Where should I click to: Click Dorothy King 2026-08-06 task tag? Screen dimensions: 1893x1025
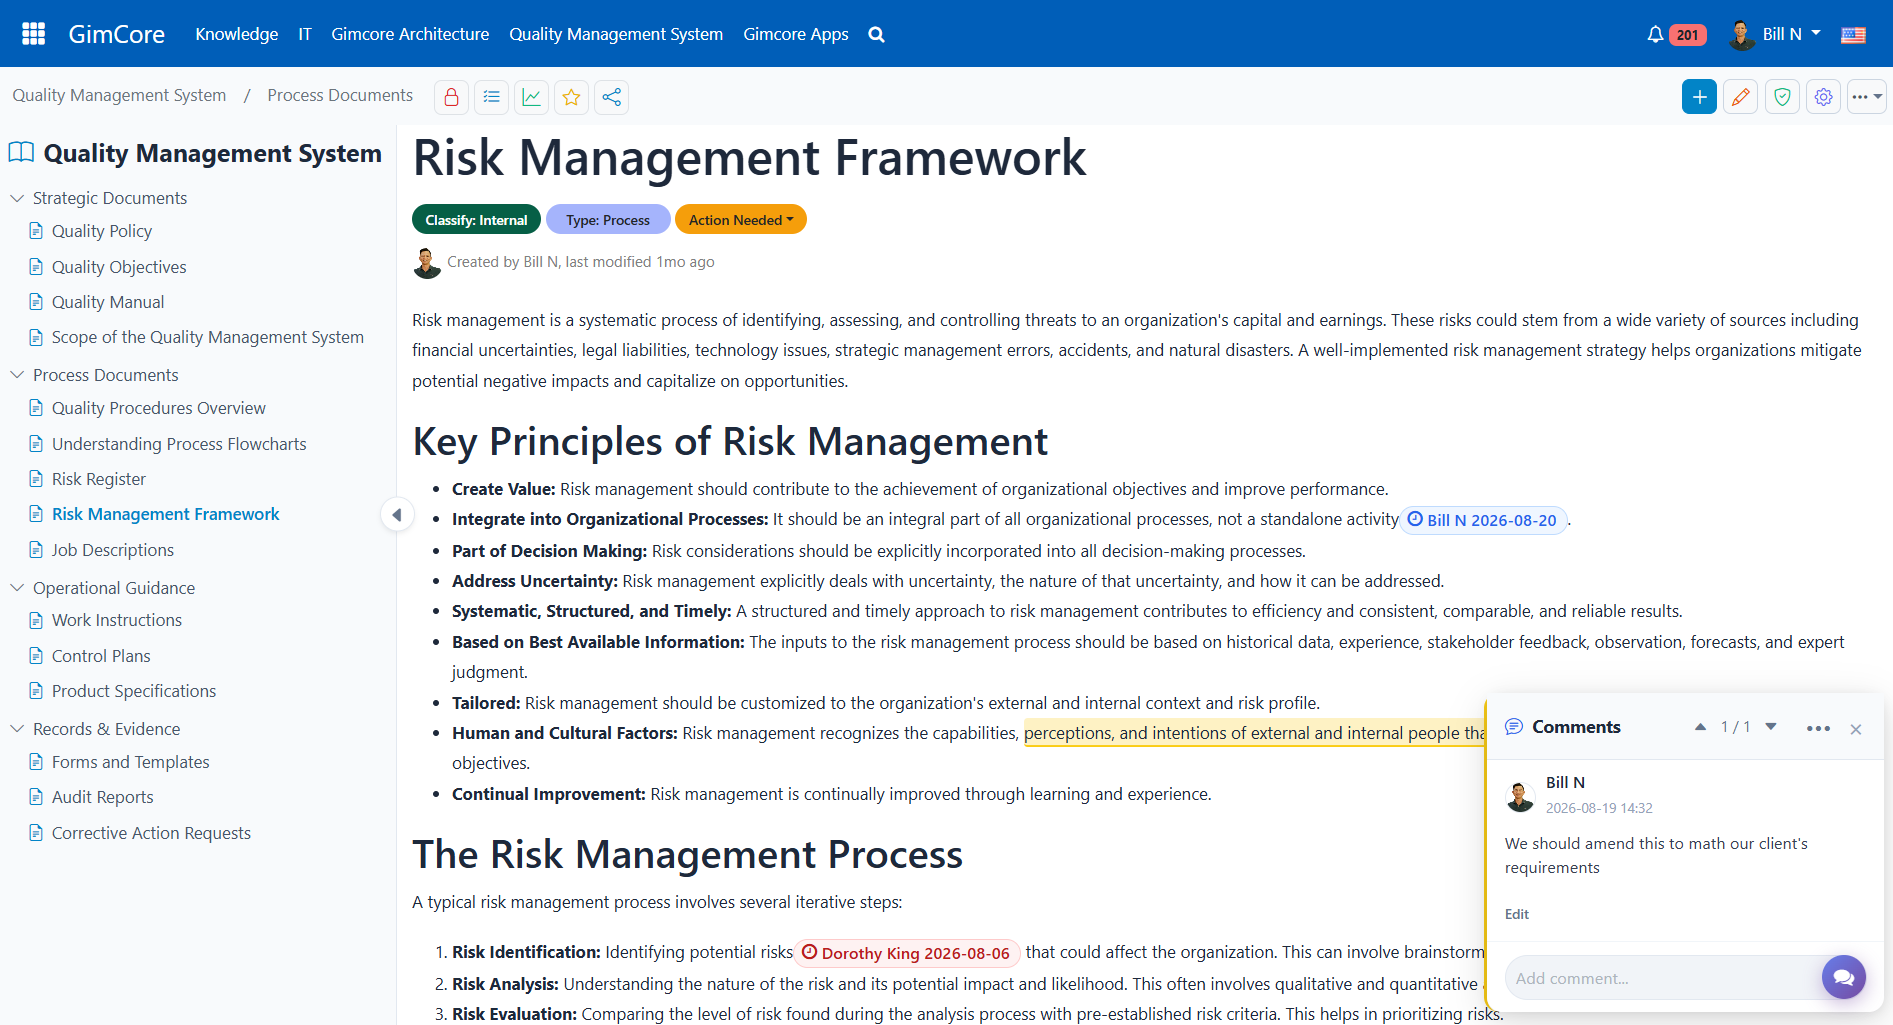(x=907, y=953)
